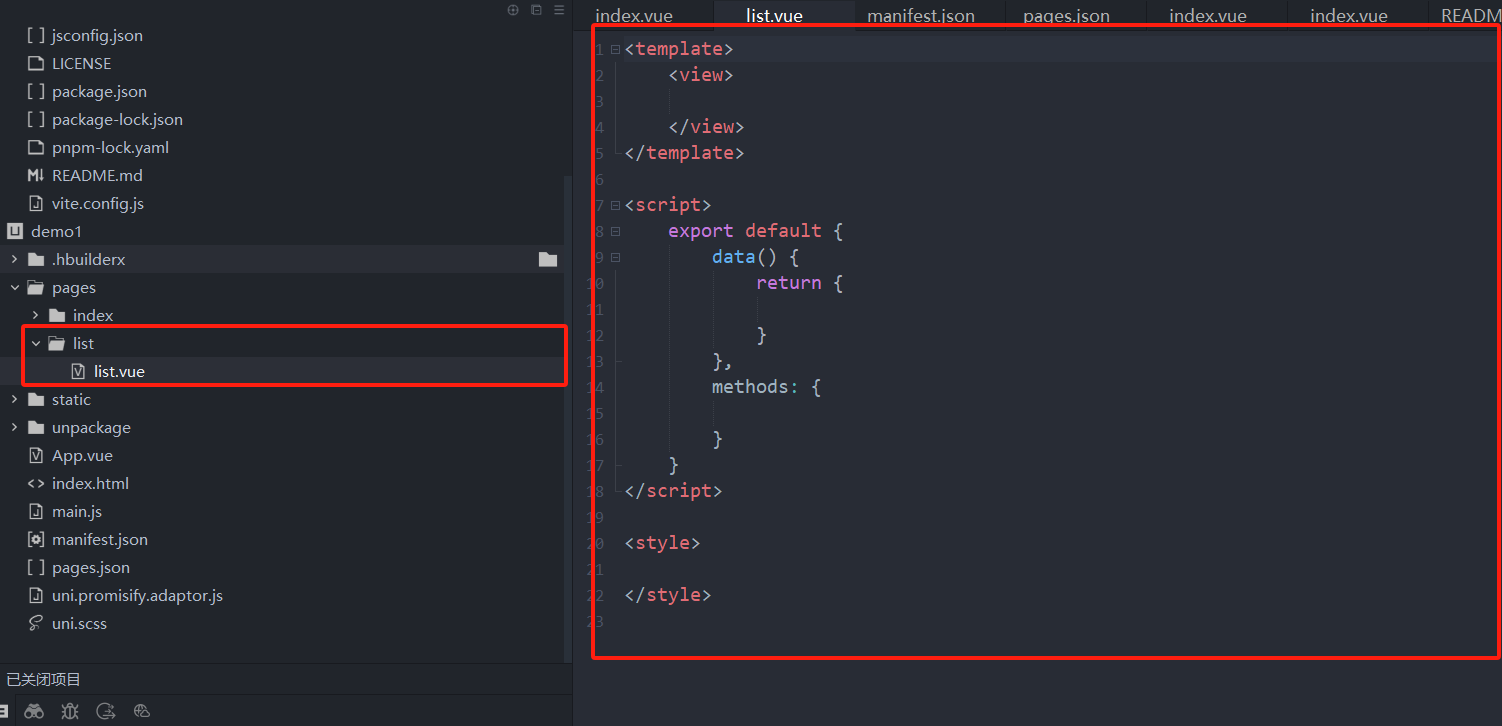Click the opening <script> tag in editor
The image size is (1502, 726).
(x=668, y=205)
